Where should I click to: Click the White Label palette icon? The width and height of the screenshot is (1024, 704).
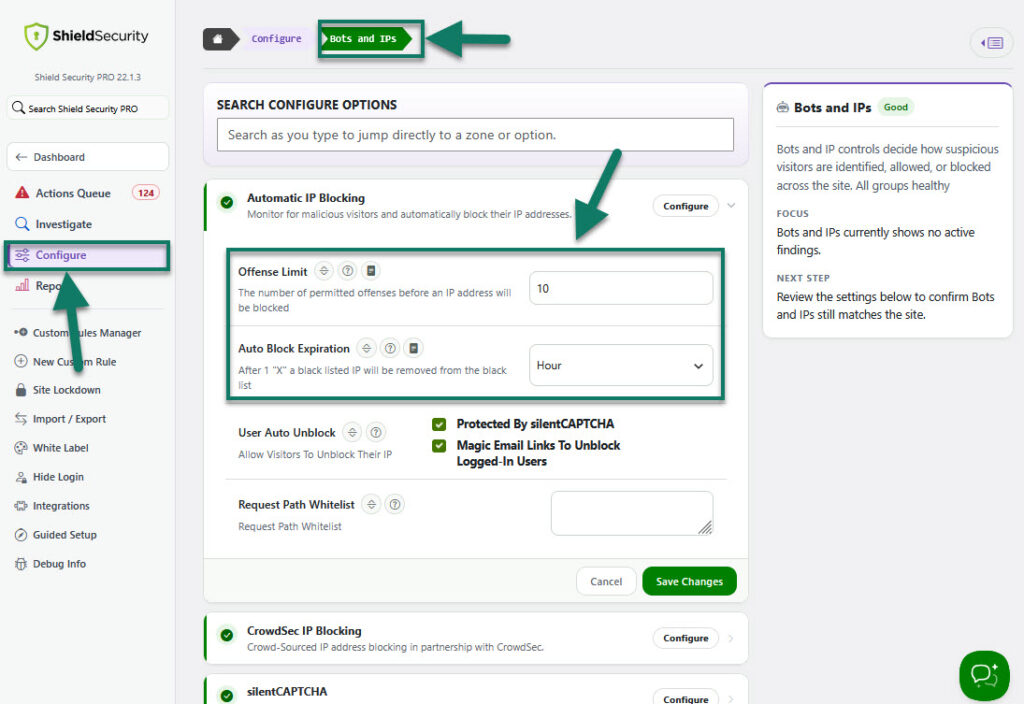pos(21,447)
